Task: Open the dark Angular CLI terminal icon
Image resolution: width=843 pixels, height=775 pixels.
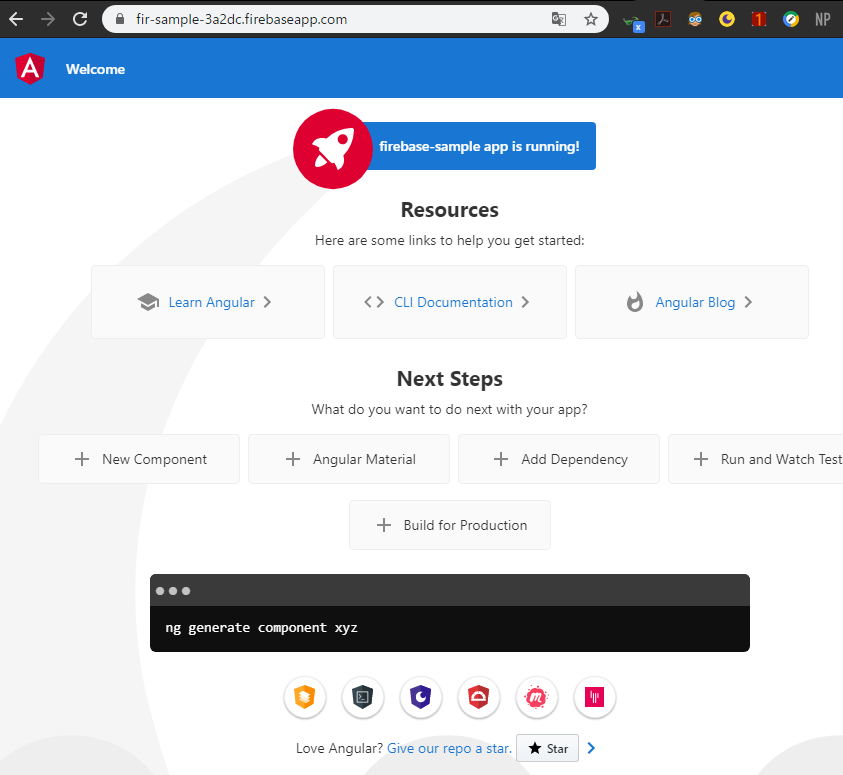Action: pos(363,697)
